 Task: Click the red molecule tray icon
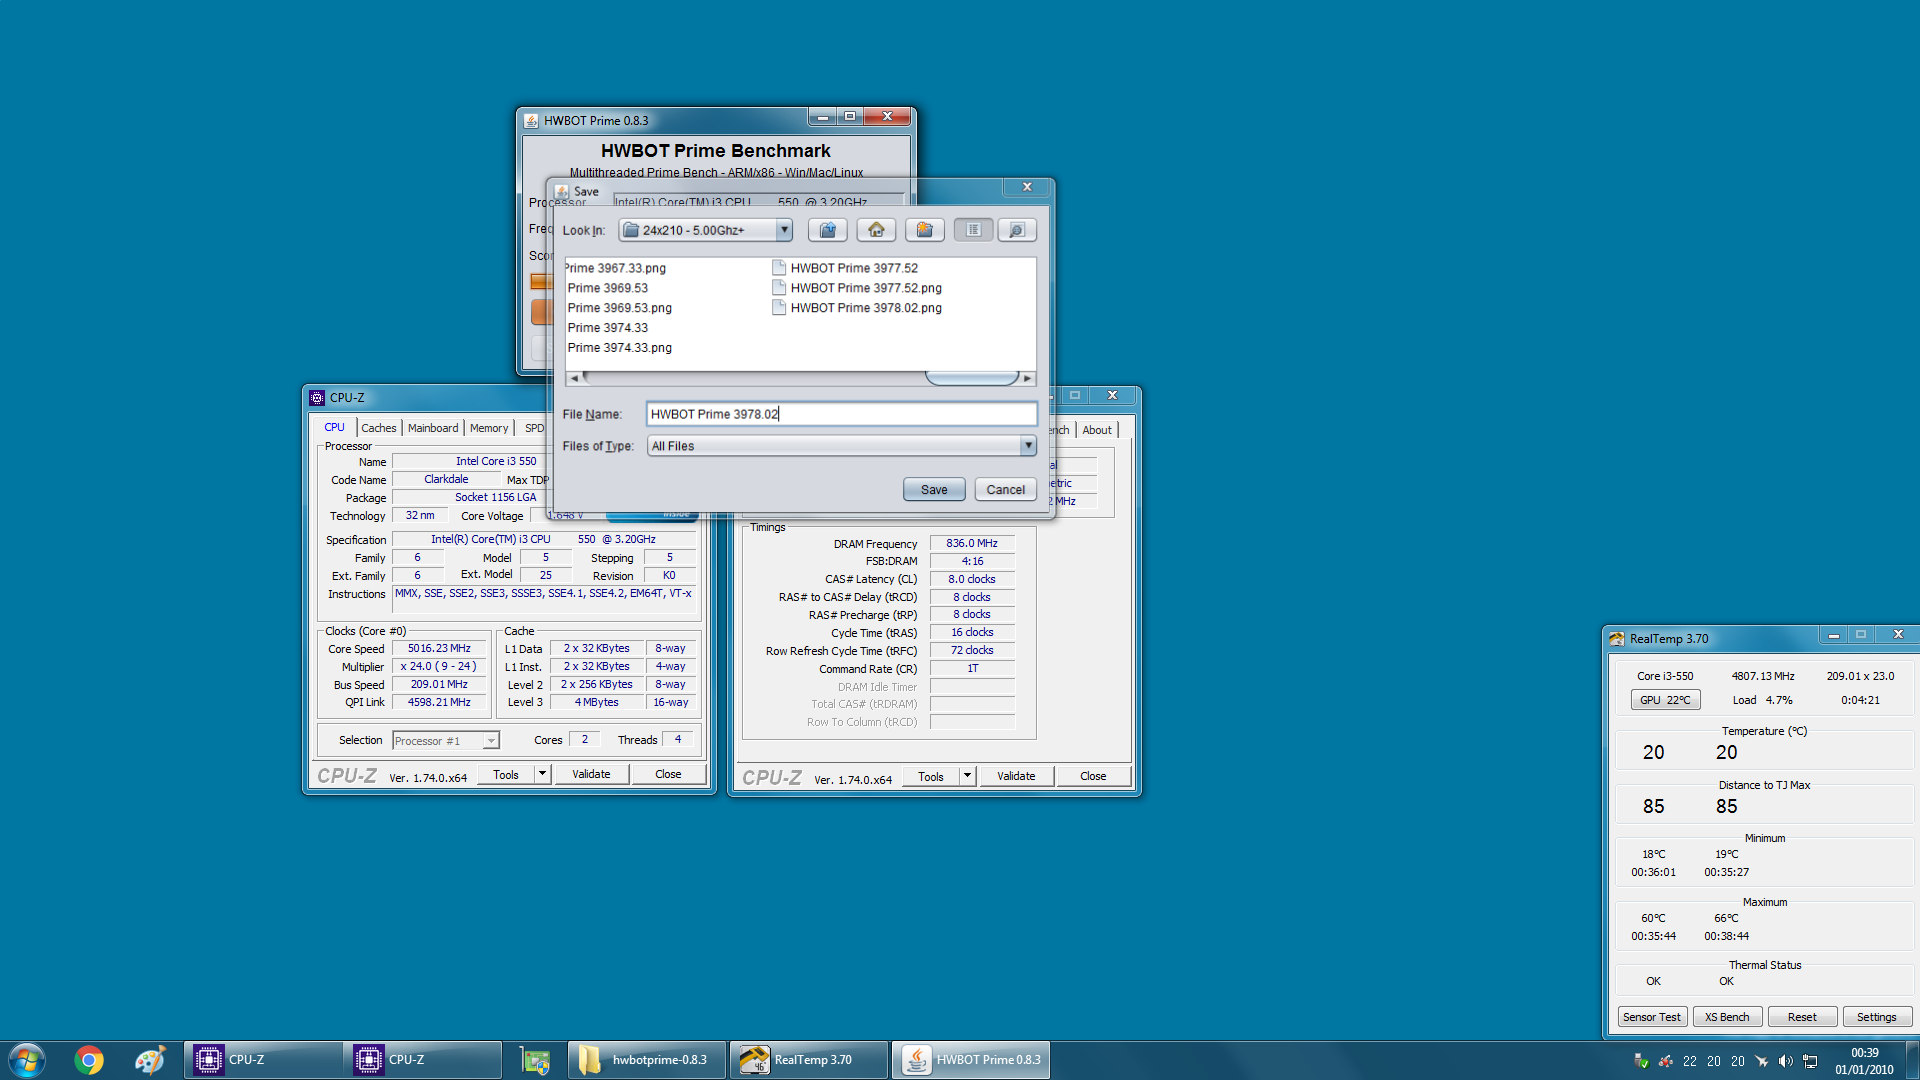point(1666,1061)
